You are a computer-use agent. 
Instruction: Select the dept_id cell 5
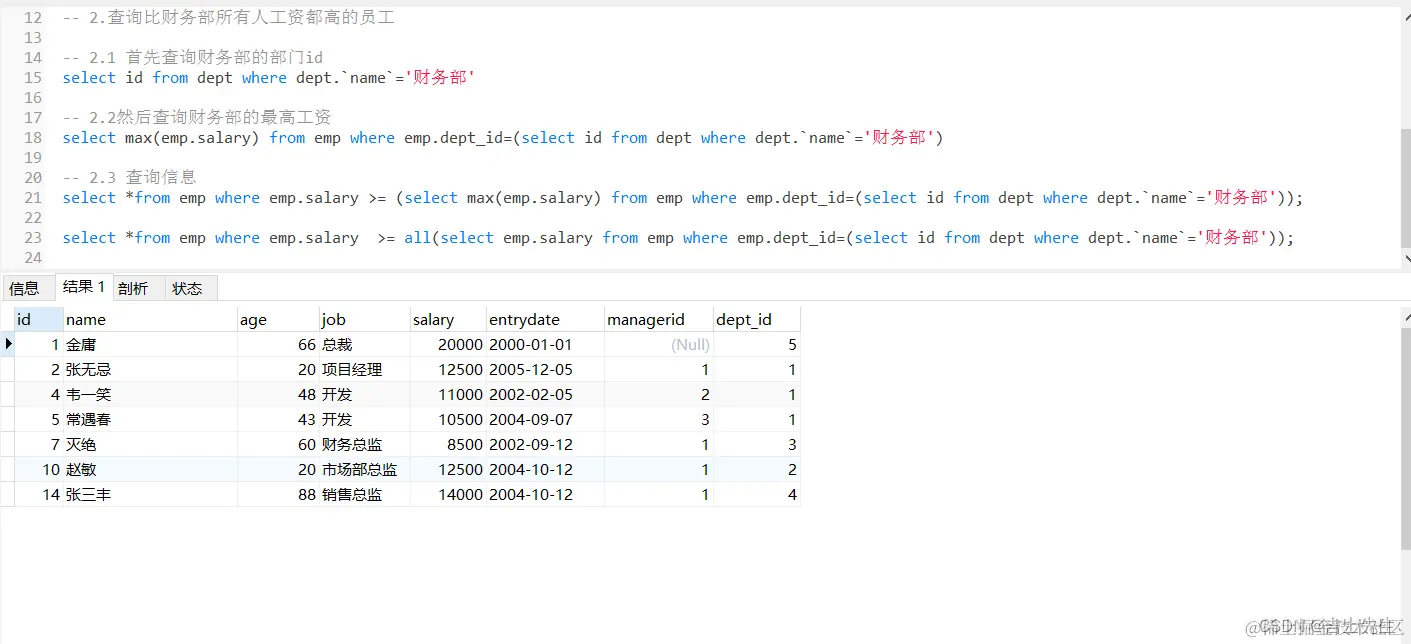click(x=757, y=344)
